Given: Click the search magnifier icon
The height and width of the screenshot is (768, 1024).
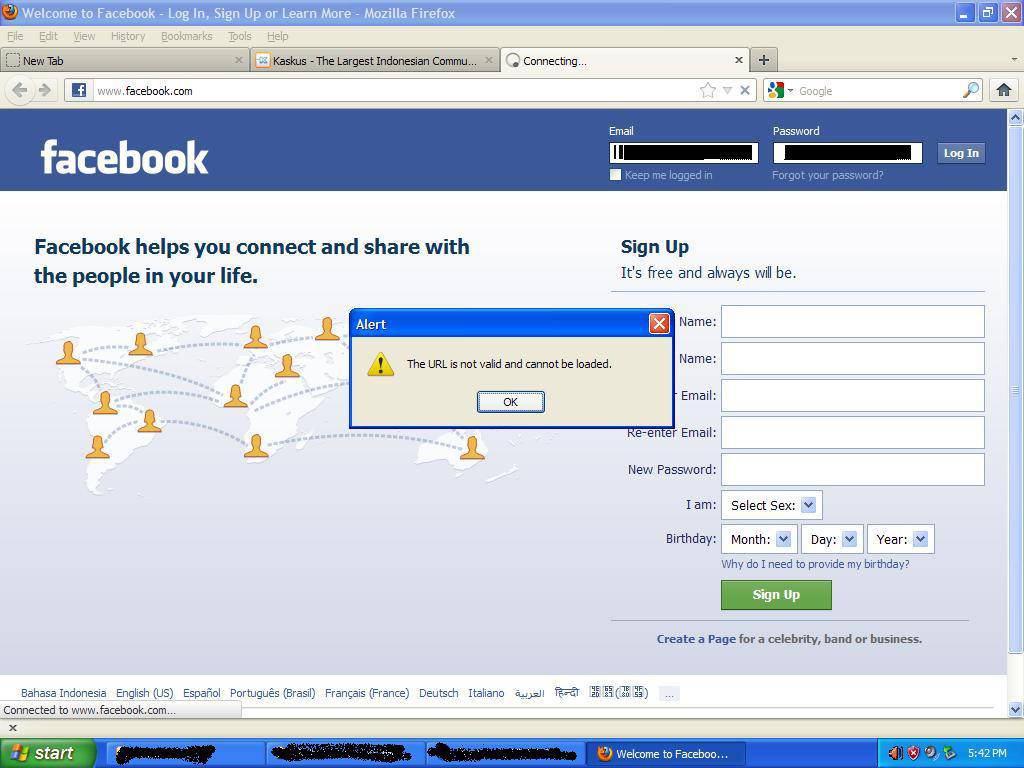Looking at the screenshot, I should [971, 90].
